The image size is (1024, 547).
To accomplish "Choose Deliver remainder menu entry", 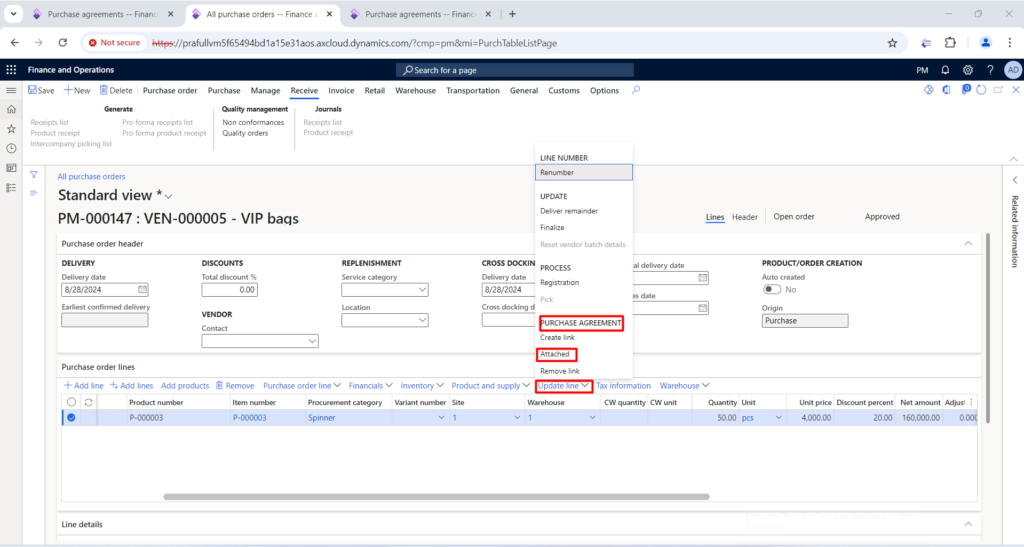I will pos(569,211).
